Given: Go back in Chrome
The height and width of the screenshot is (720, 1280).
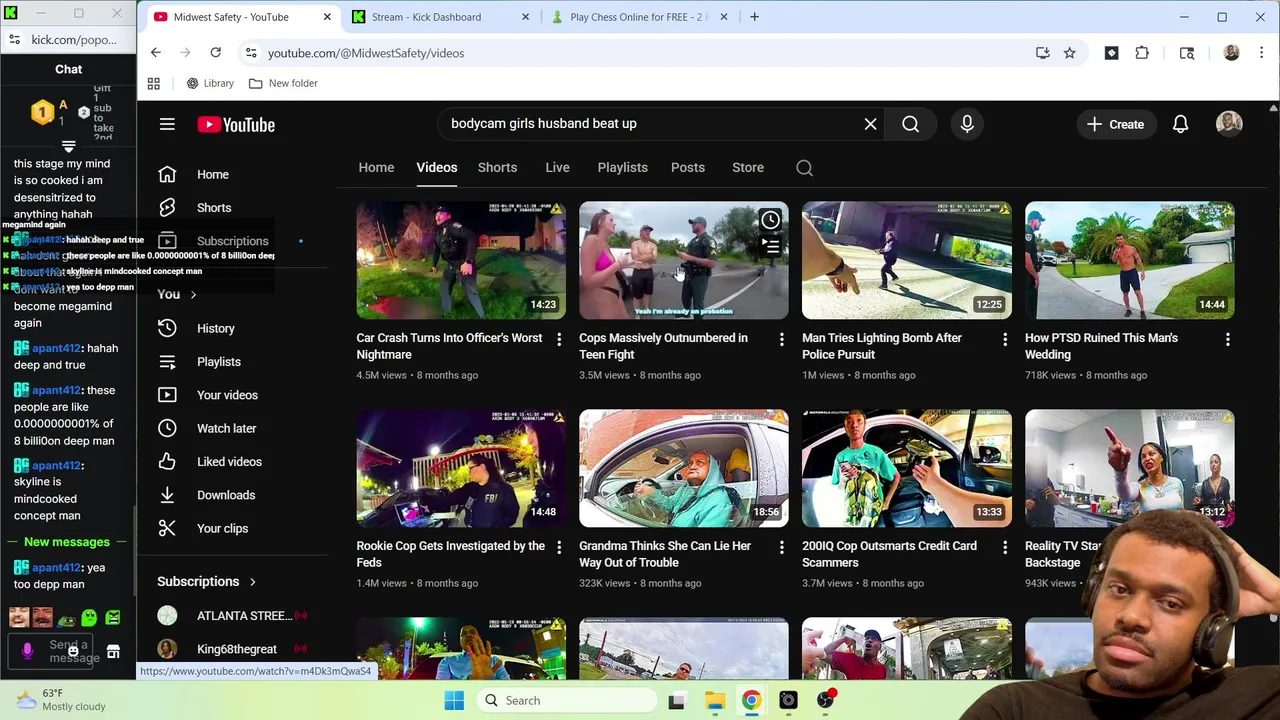Looking at the screenshot, I should pyautogui.click(x=156, y=53).
